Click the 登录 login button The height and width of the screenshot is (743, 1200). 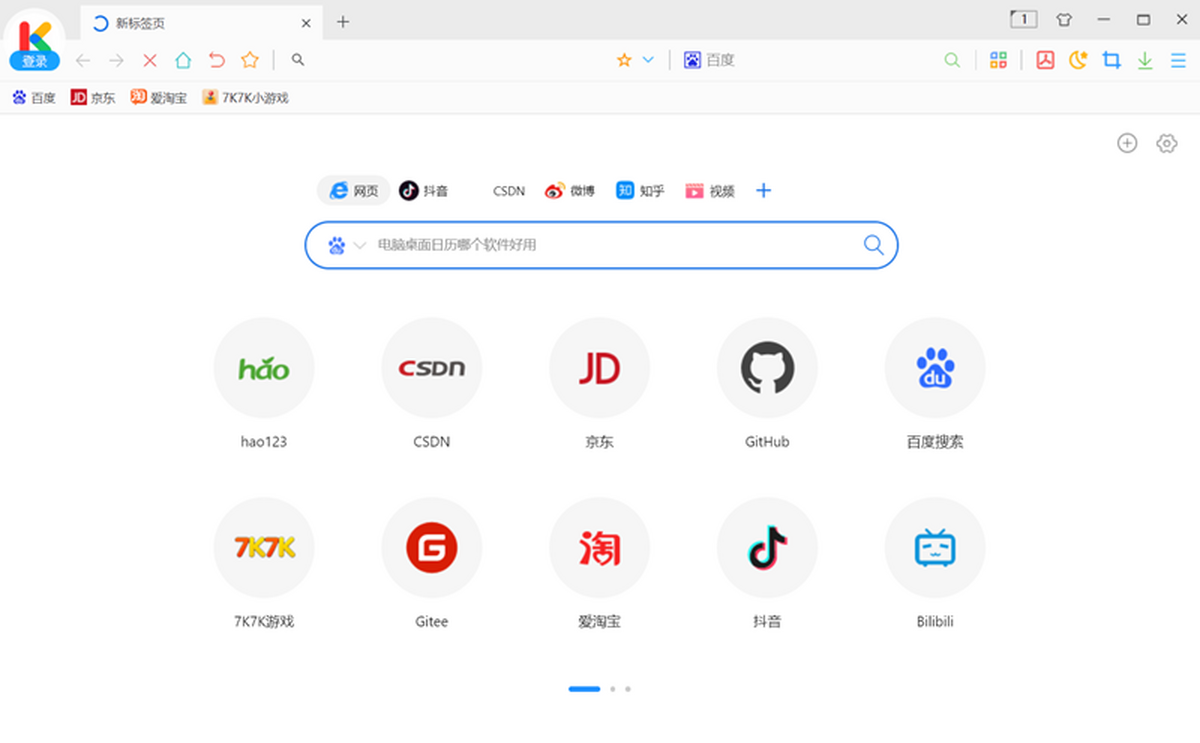pos(35,62)
